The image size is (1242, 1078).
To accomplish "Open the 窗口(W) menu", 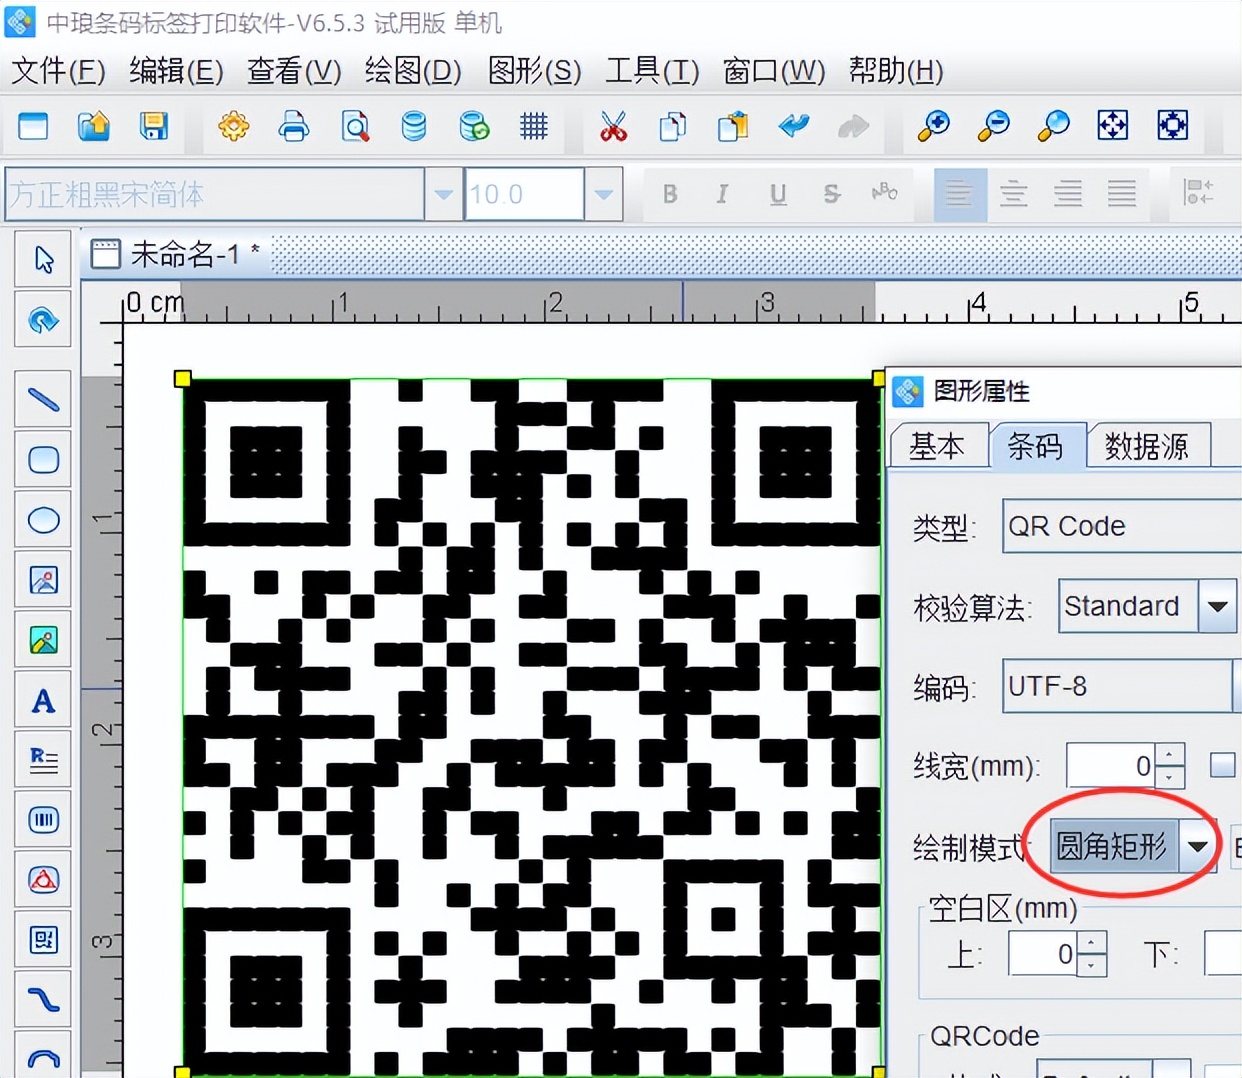I will pos(774,71).
